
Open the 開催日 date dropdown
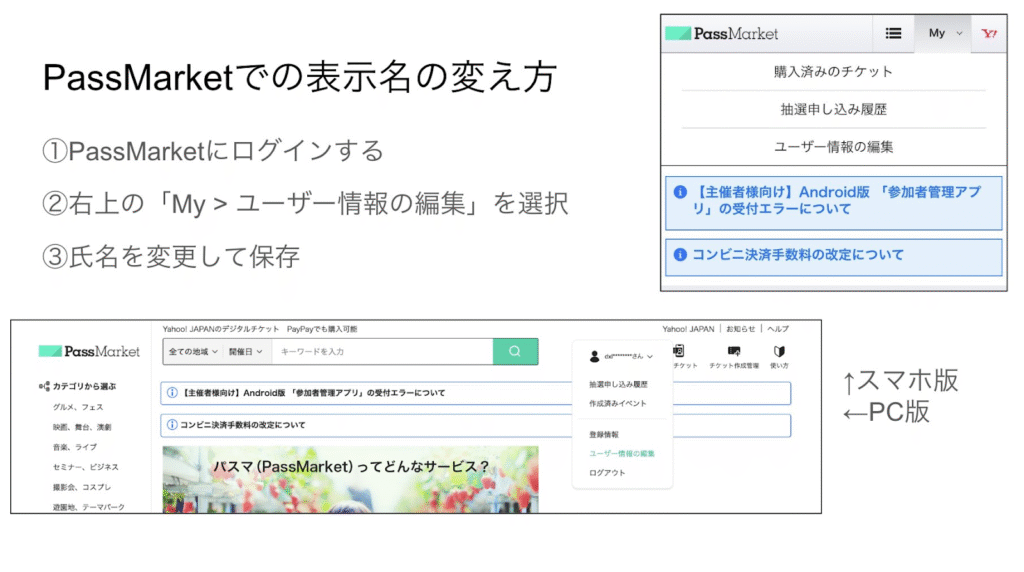point(246,351)
